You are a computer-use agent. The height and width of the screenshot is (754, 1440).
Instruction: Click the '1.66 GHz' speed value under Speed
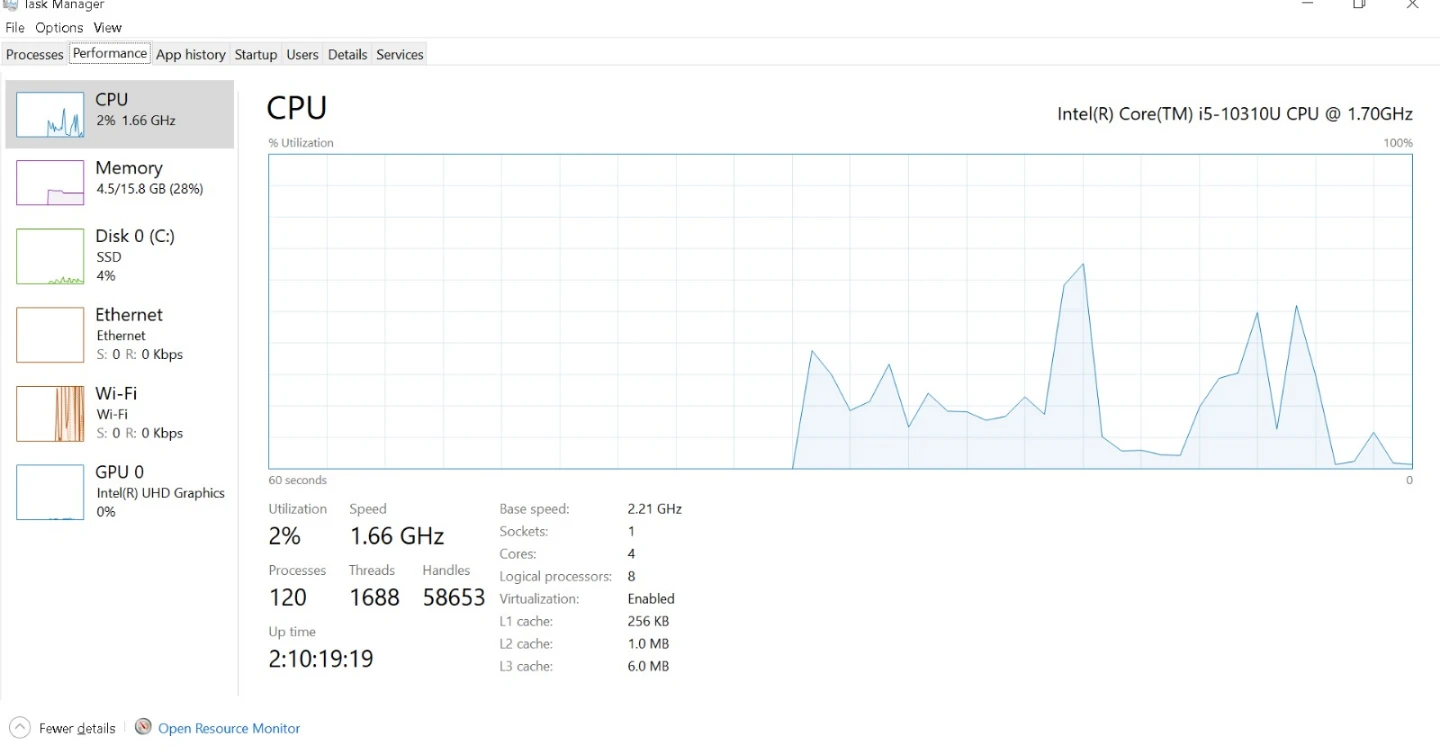click(397, 536)
